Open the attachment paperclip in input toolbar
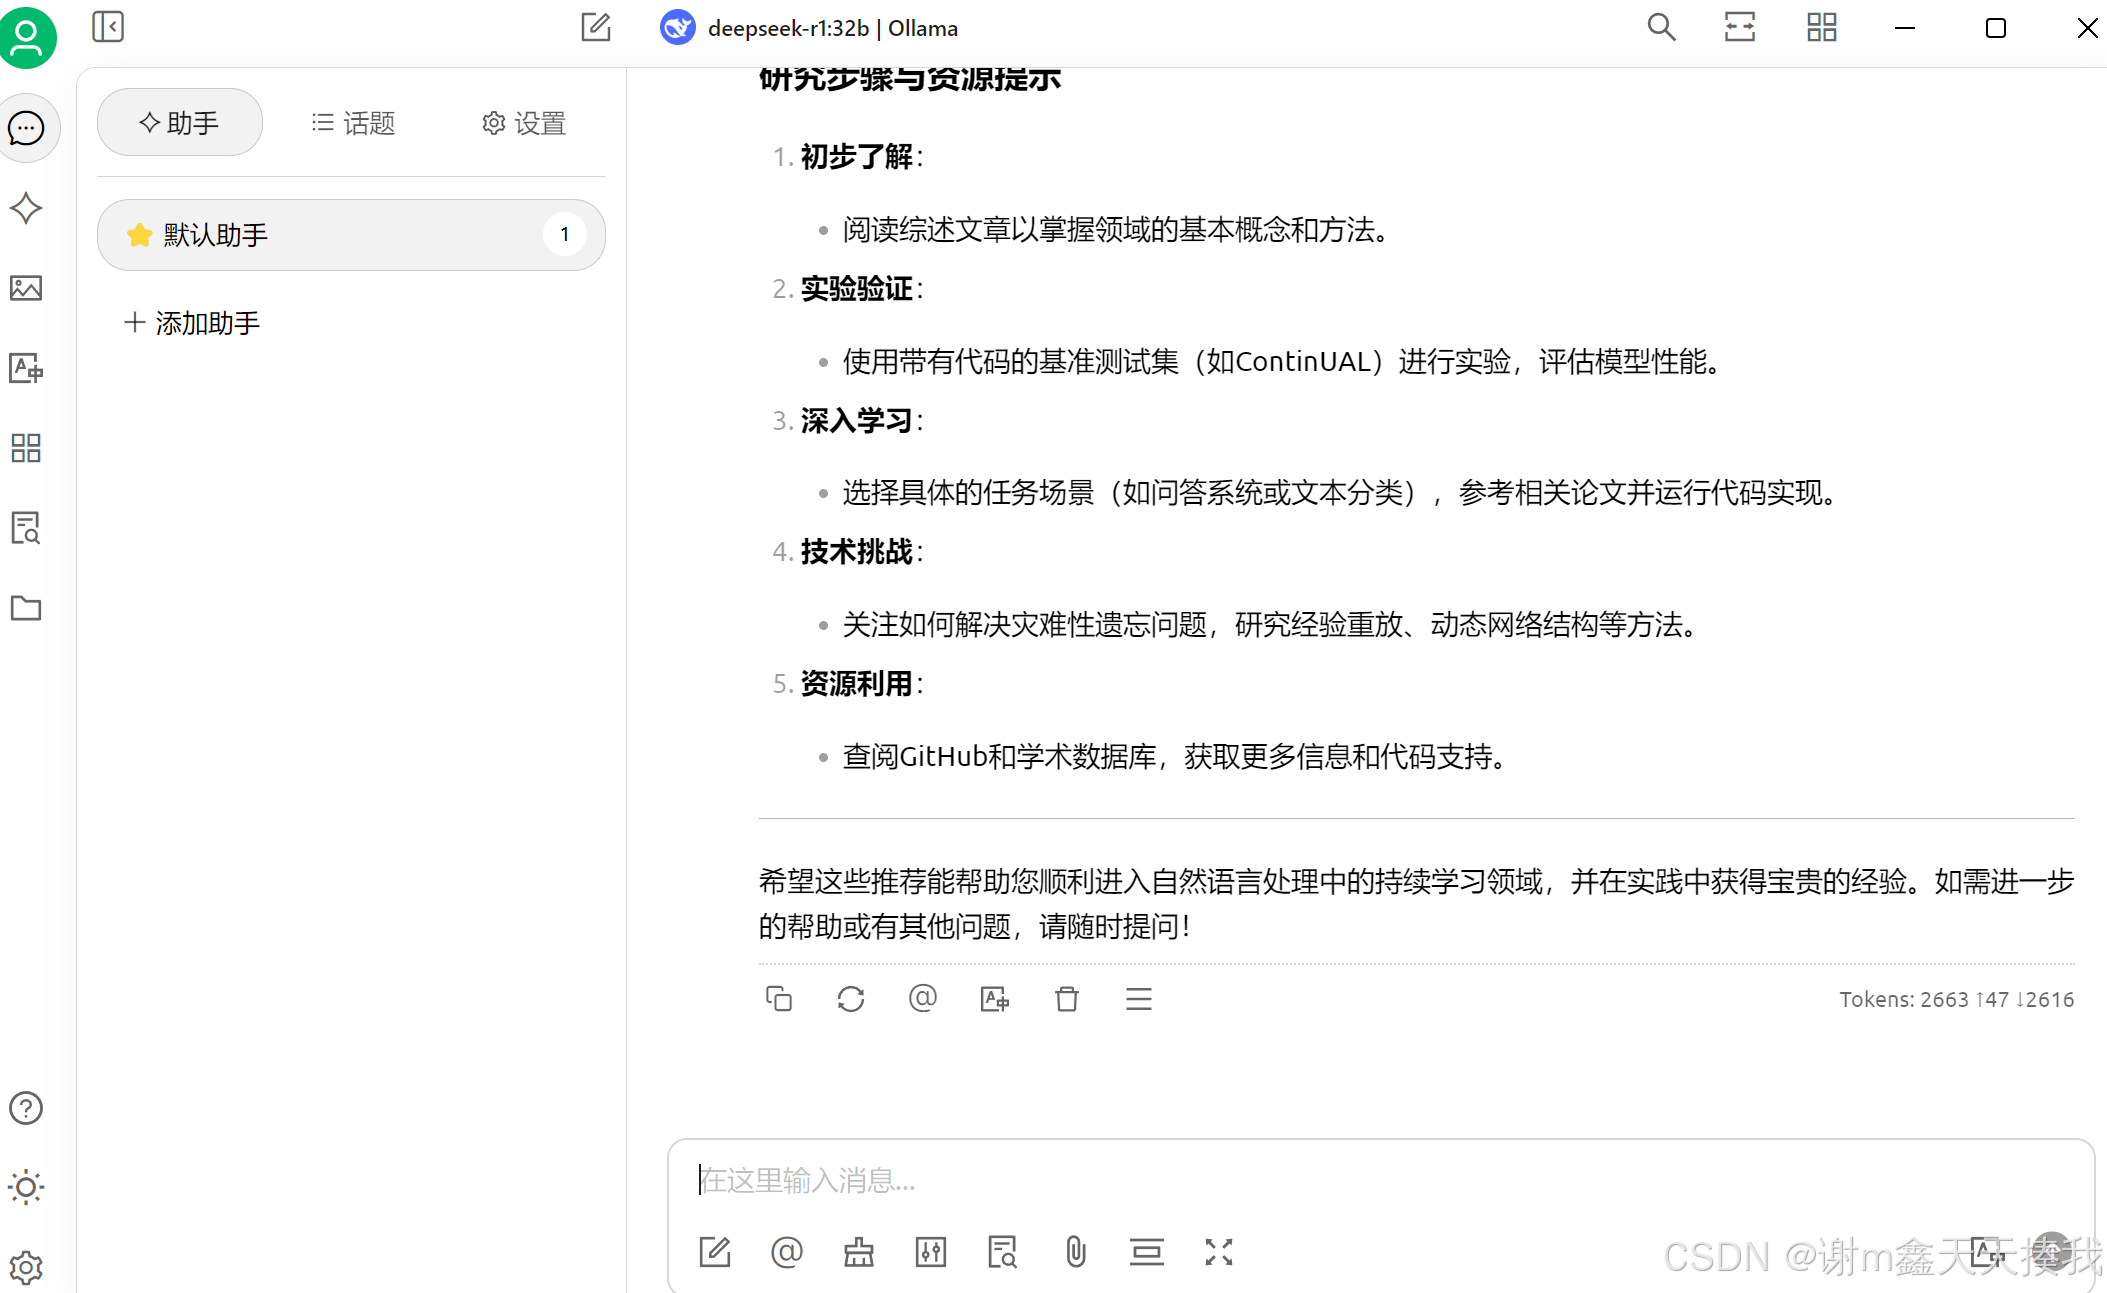 click(1075, 1252)
